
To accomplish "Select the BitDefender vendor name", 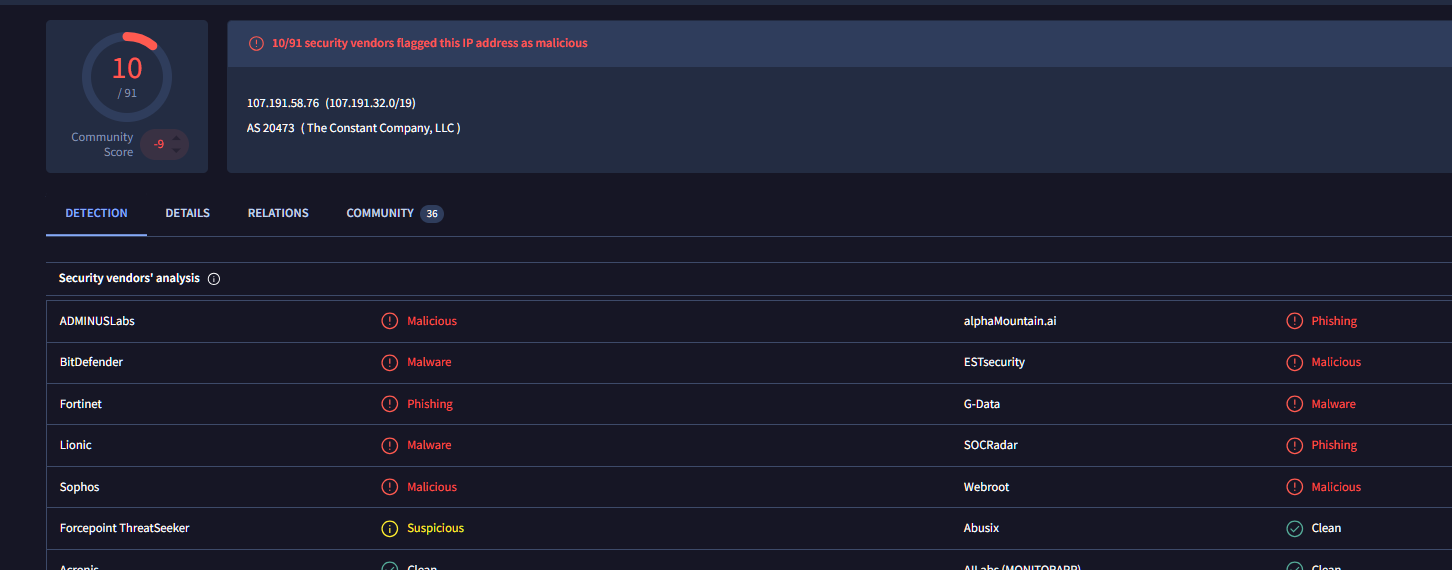I will [x=91, y=362].
